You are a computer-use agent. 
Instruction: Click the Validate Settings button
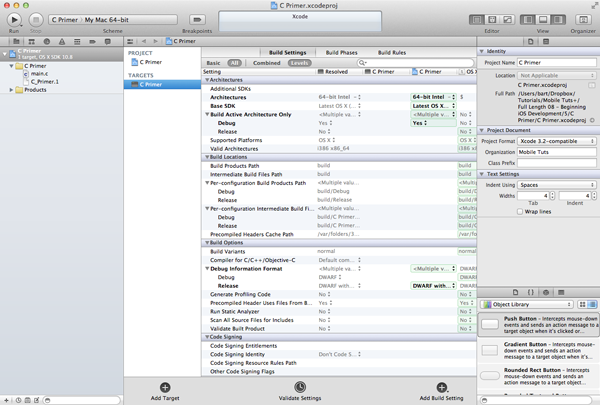pos(300,391)
